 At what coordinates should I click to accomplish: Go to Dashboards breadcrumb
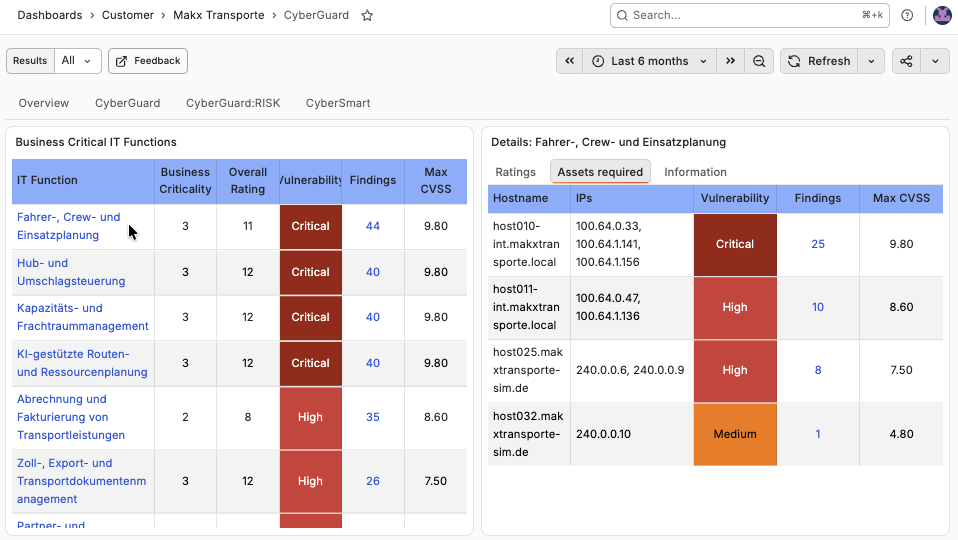[x=49, y=15]
